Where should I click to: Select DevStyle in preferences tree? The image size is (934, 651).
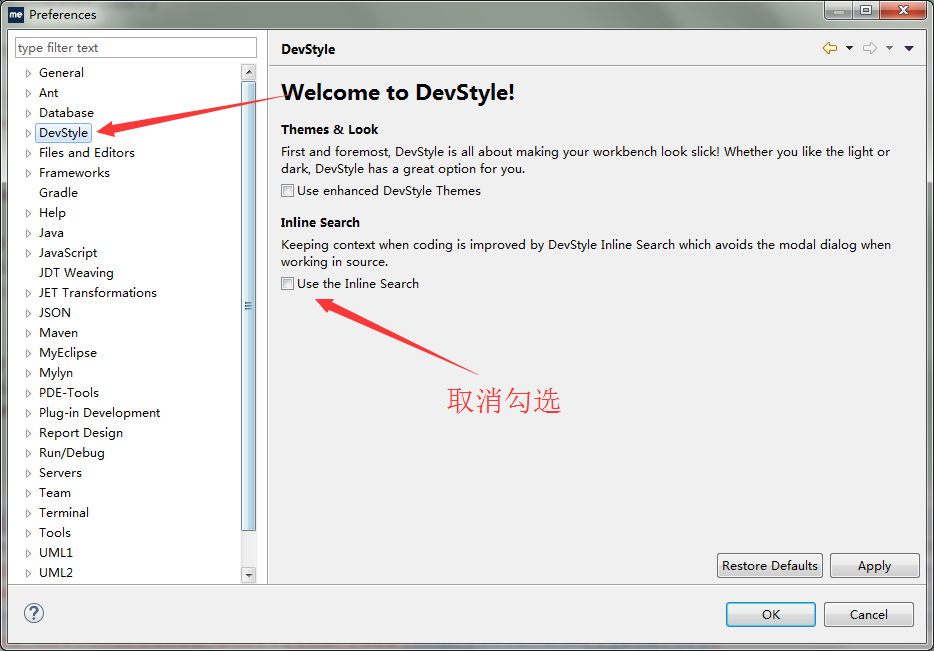[64, 132]
